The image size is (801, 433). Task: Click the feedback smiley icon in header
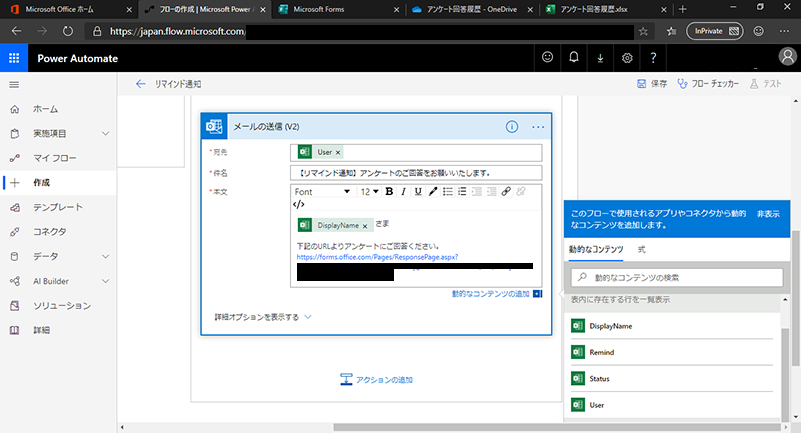tap(548, 58)
